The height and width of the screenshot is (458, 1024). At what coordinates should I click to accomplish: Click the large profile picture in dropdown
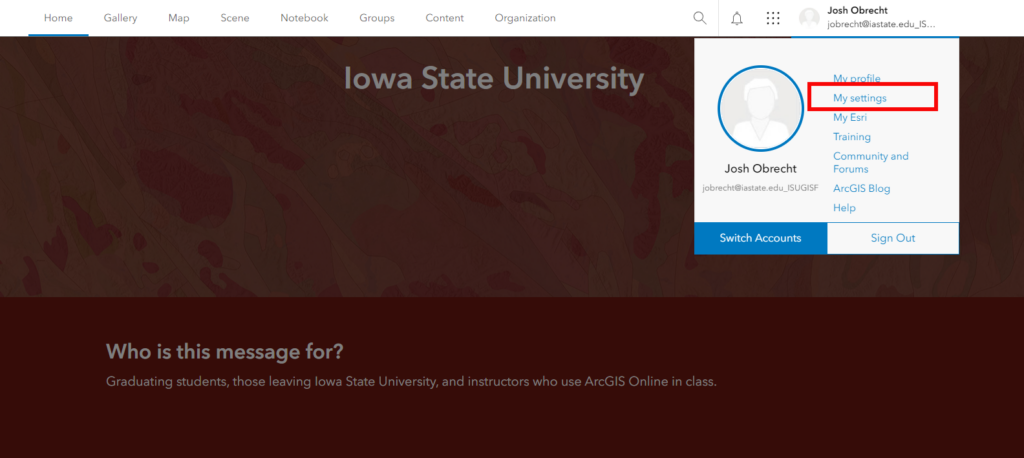[x=761, y=108]
